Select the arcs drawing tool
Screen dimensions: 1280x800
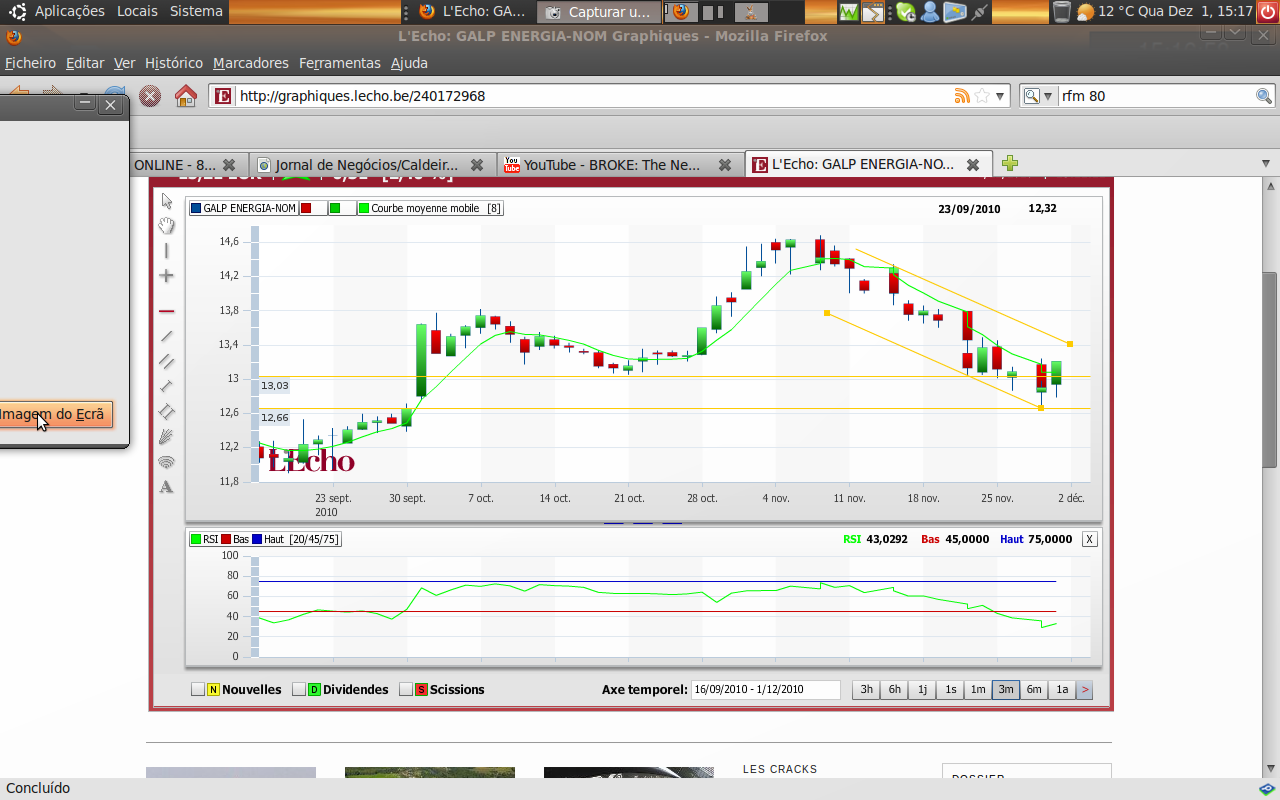pos(167,462)
